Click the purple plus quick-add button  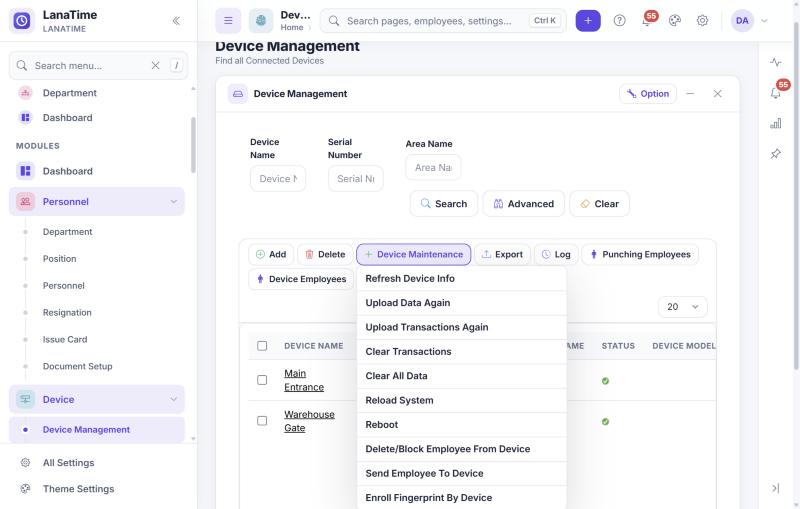(x=588, y=20)
